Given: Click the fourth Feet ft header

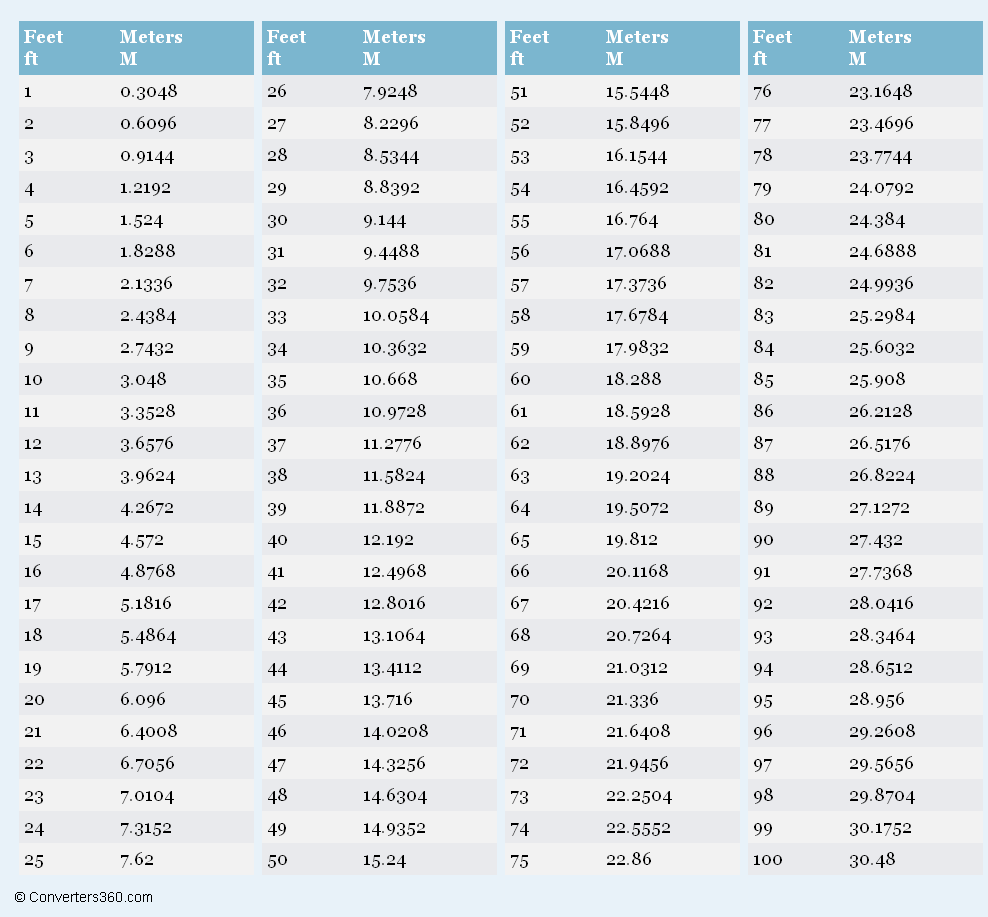Looking at the screenshot, I should click(773, 48).
